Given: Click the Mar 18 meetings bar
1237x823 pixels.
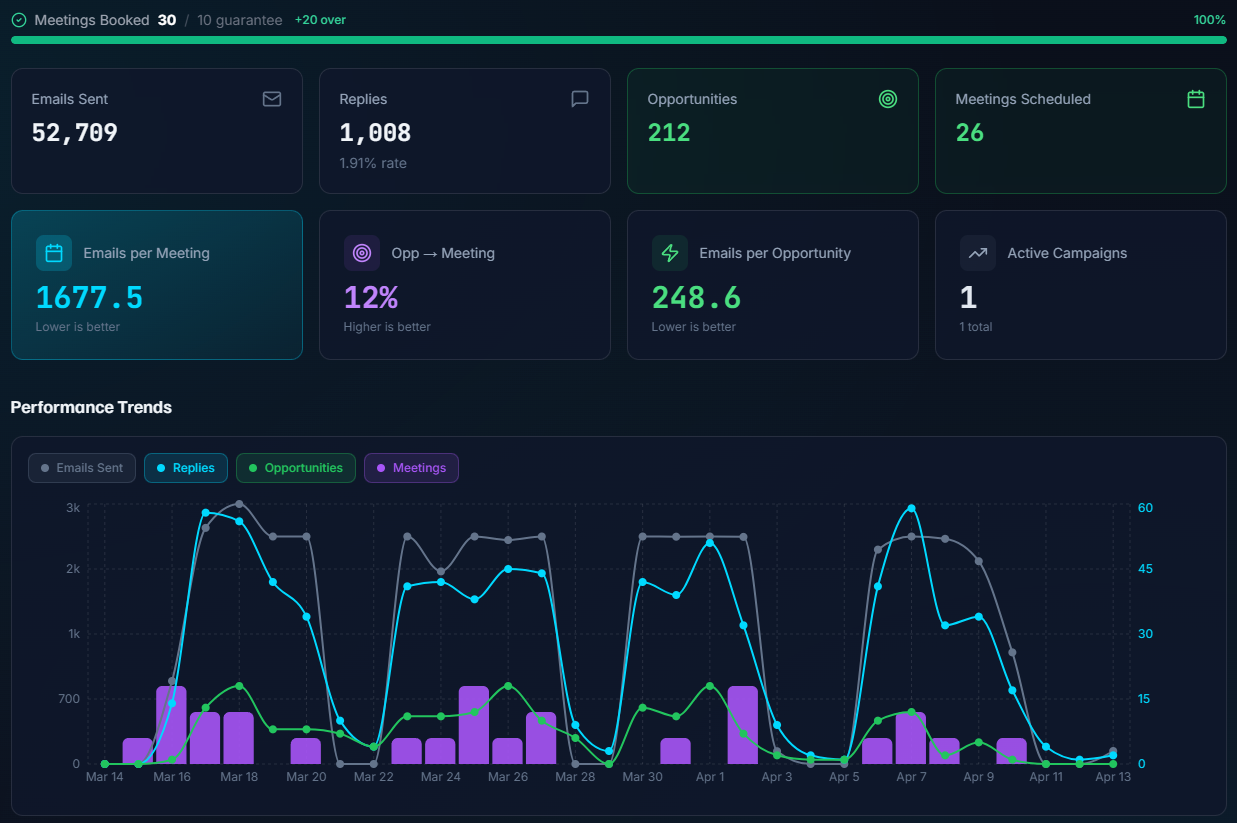Looking at the screenshot, I should [x=239, y=738].
